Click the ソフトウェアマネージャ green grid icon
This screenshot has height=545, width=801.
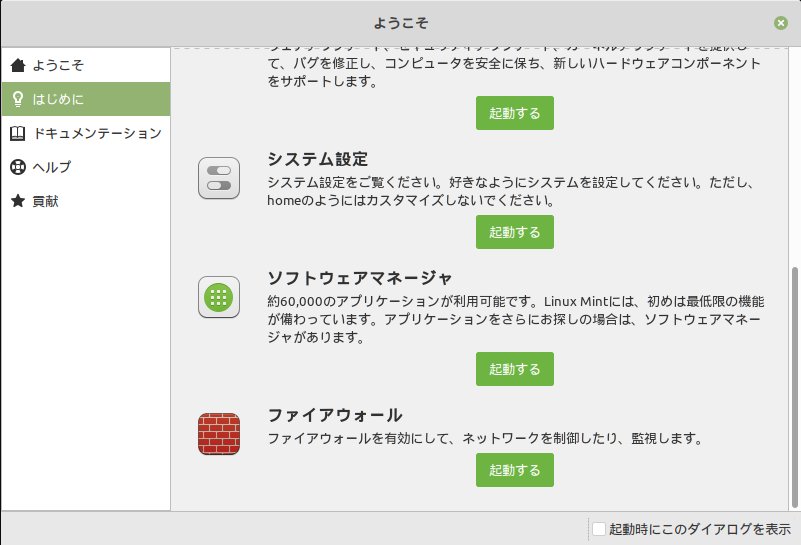pyautogui.click(x=219, y=297)
